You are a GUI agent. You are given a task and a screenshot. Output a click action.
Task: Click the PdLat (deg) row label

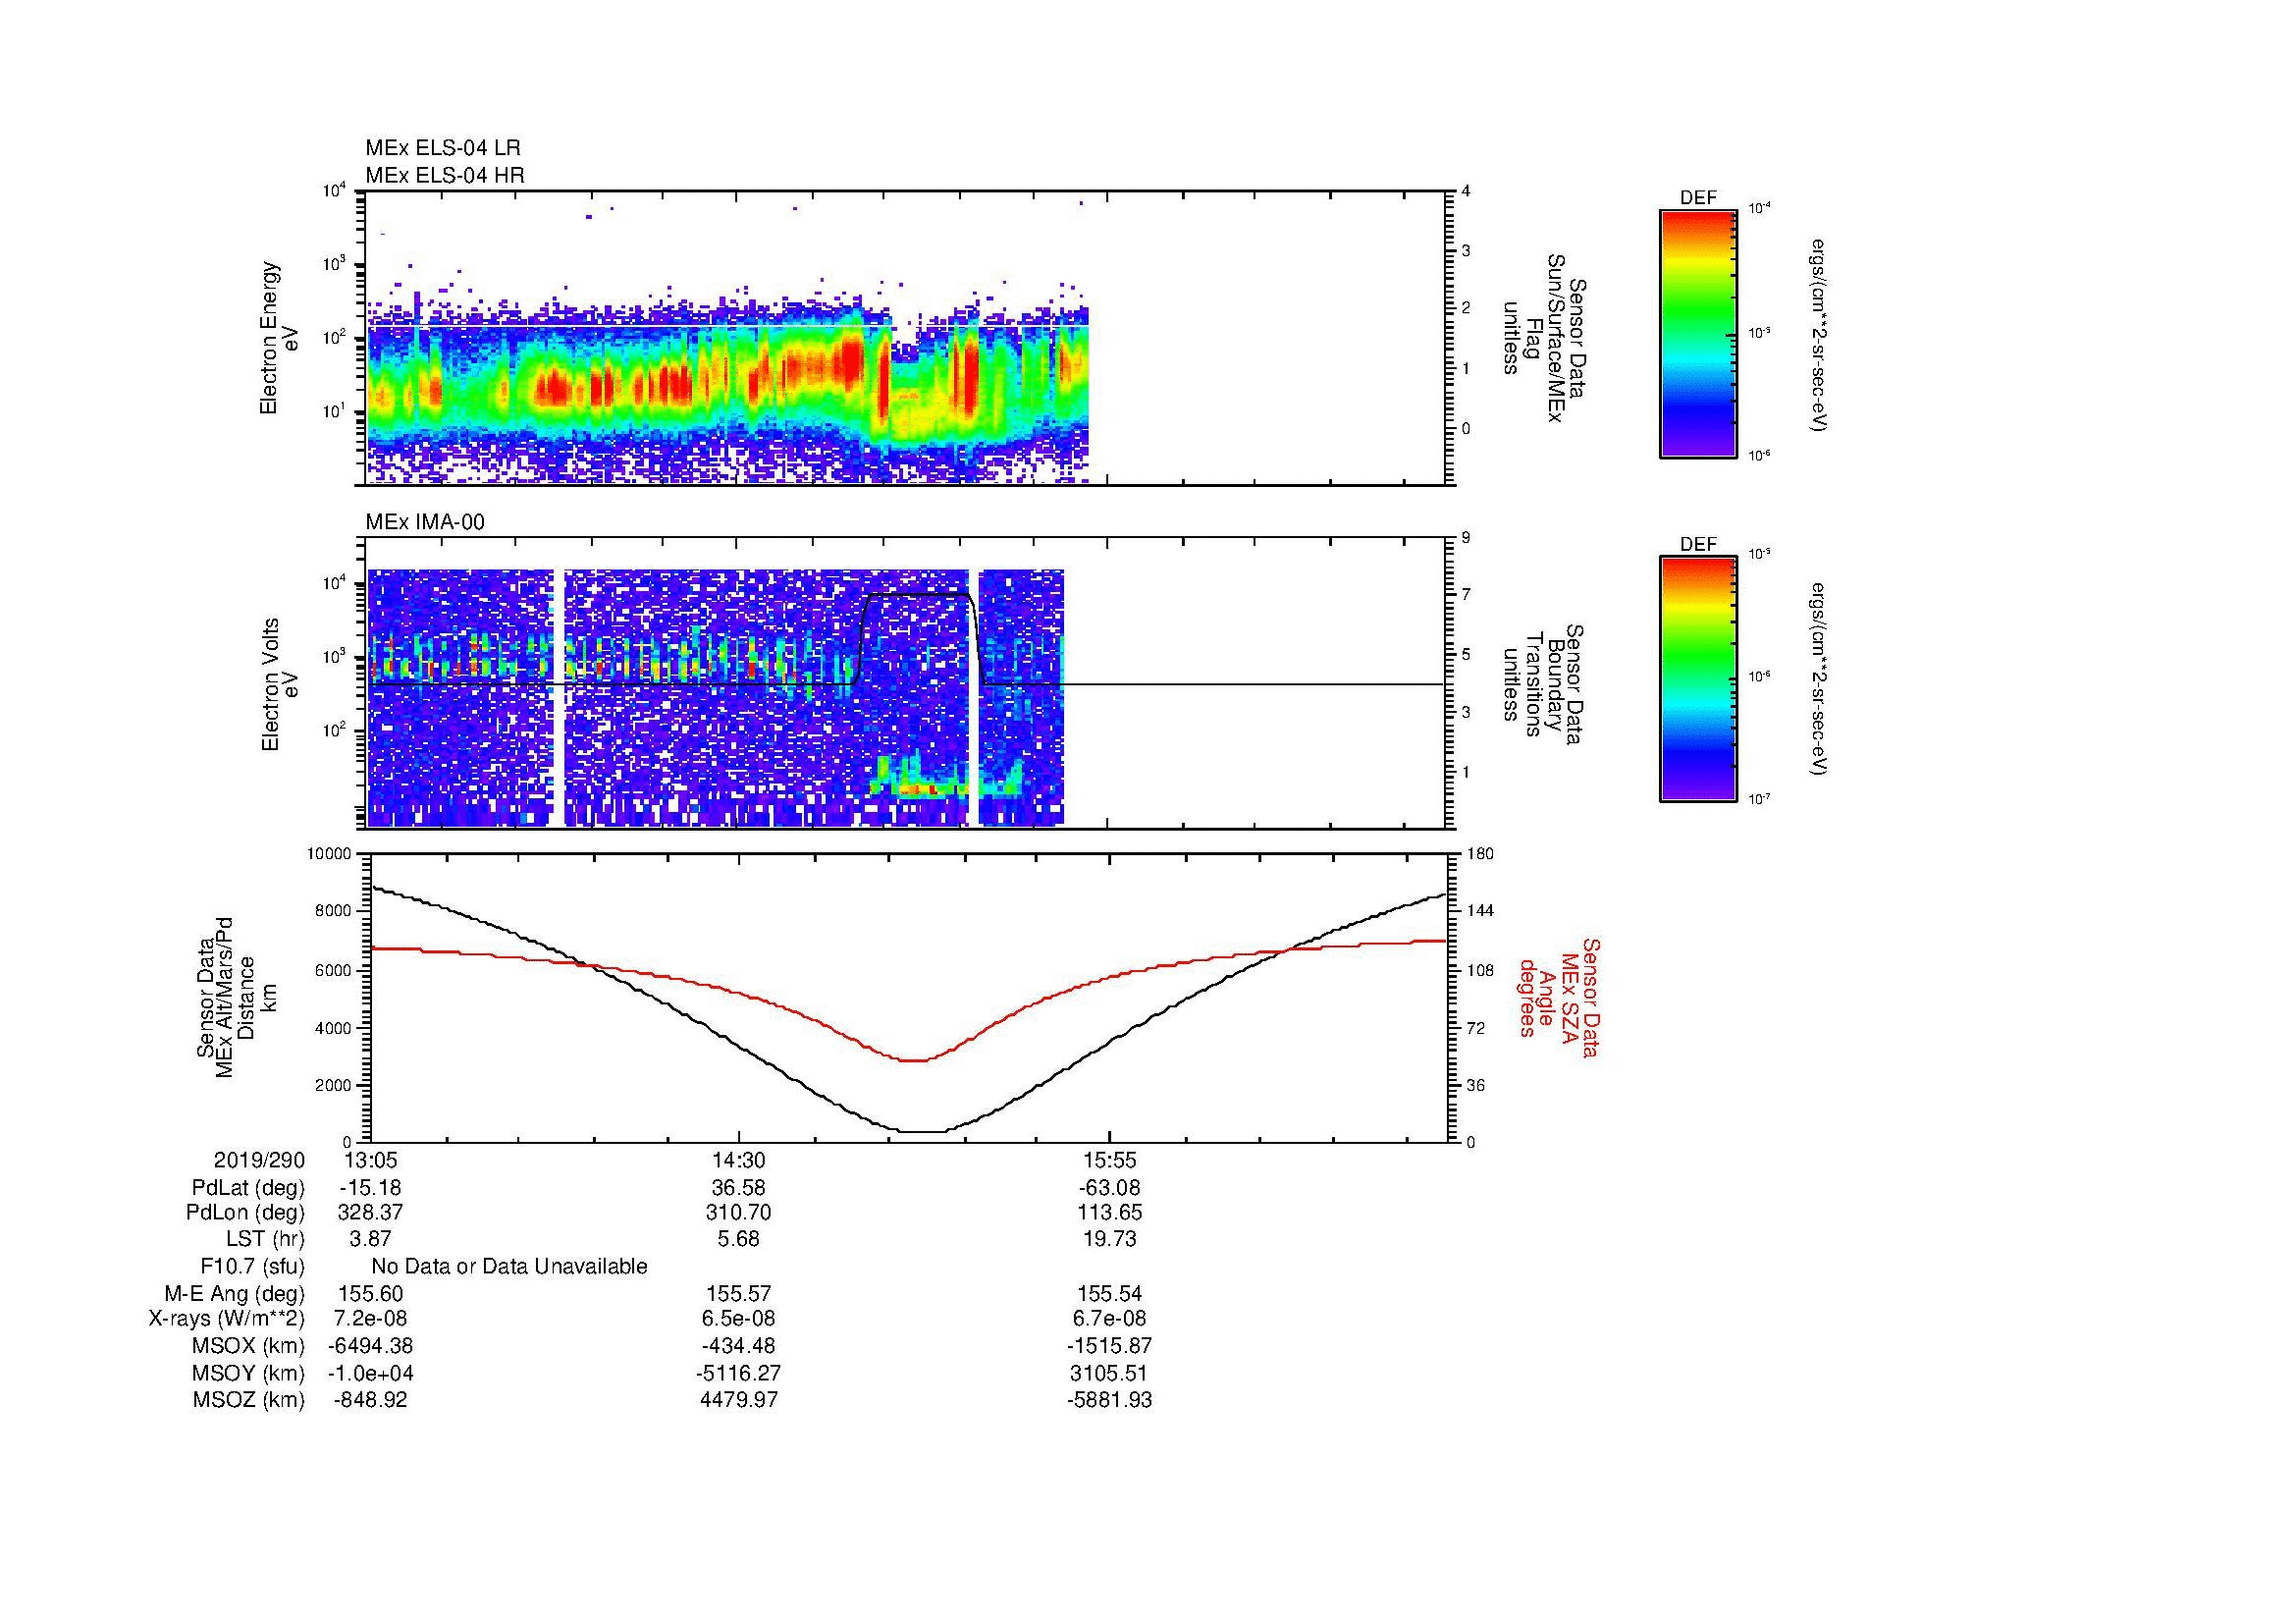tap(248, 1188)
